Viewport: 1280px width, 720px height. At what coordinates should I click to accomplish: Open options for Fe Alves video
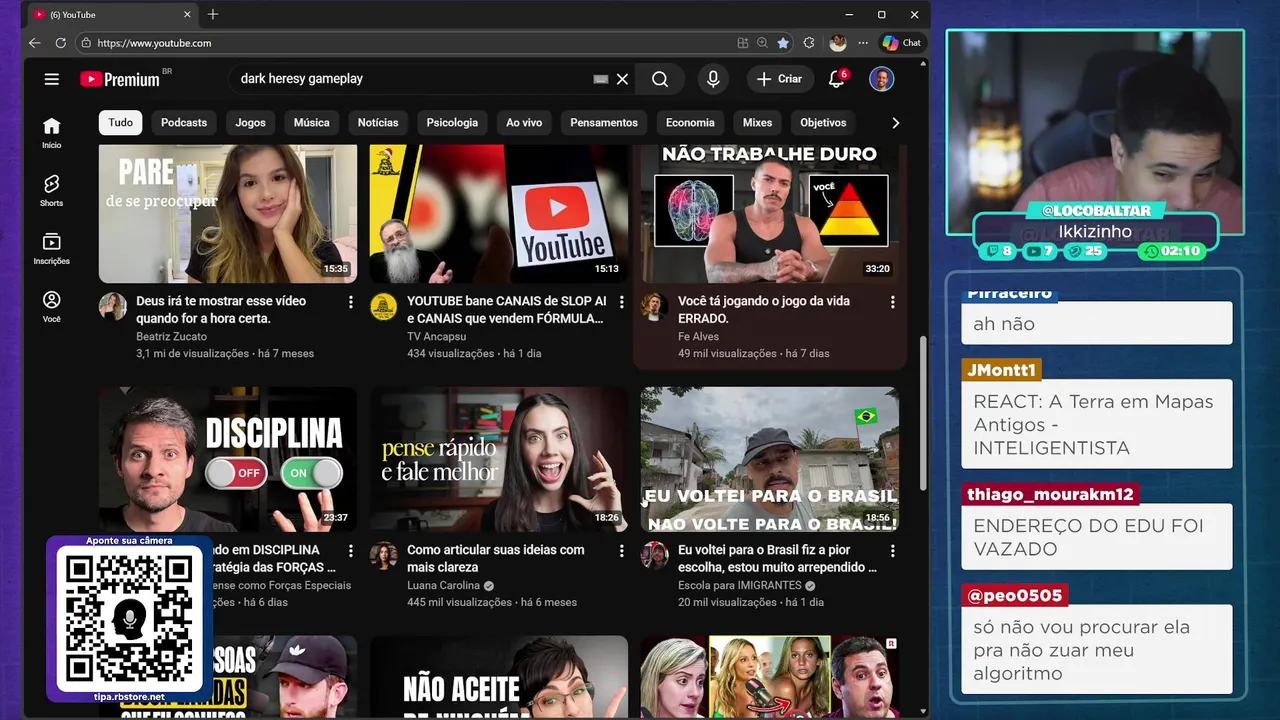[x=892, y=301]
